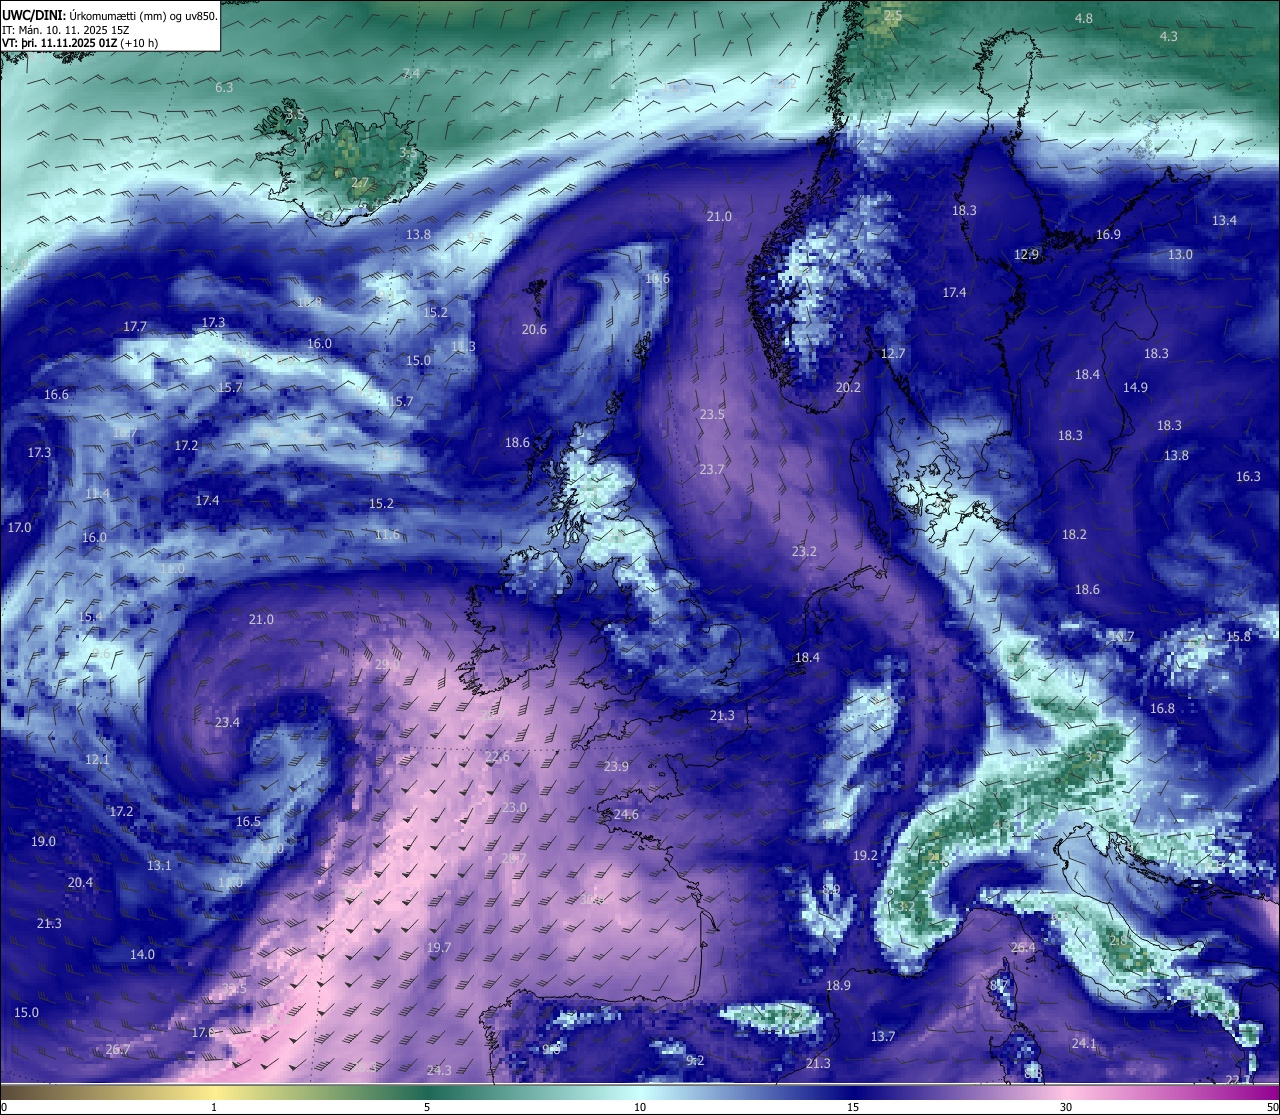Click the 4.8 value at the top
1280x1115 pixels.
(x=1083, y=18)
